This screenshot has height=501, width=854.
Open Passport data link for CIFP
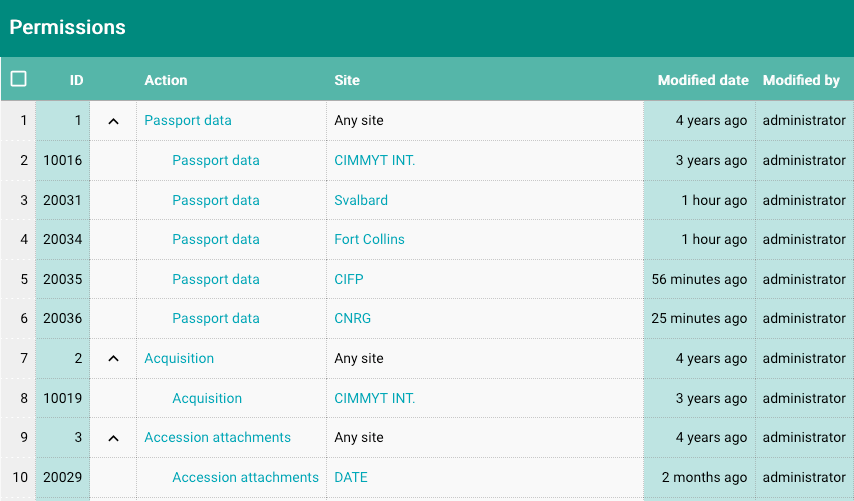[x=216, y=279]
